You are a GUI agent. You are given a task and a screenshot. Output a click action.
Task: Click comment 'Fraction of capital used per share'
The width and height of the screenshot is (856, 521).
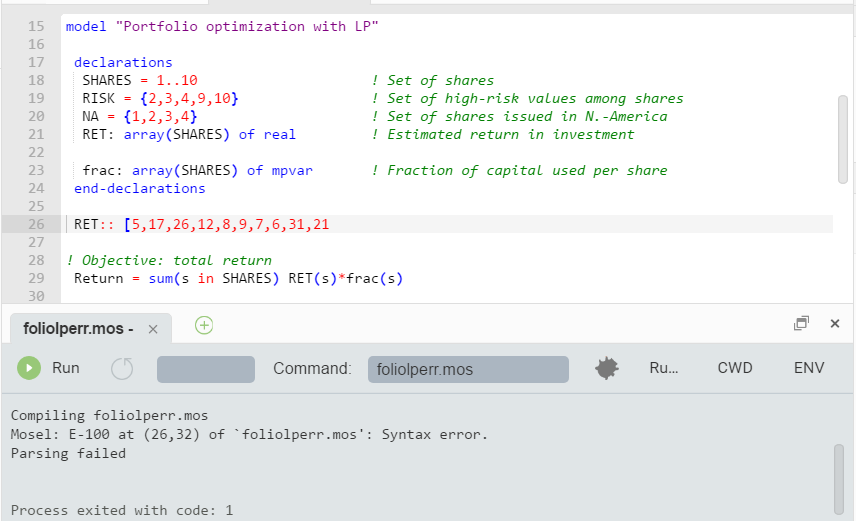point(527,170)
